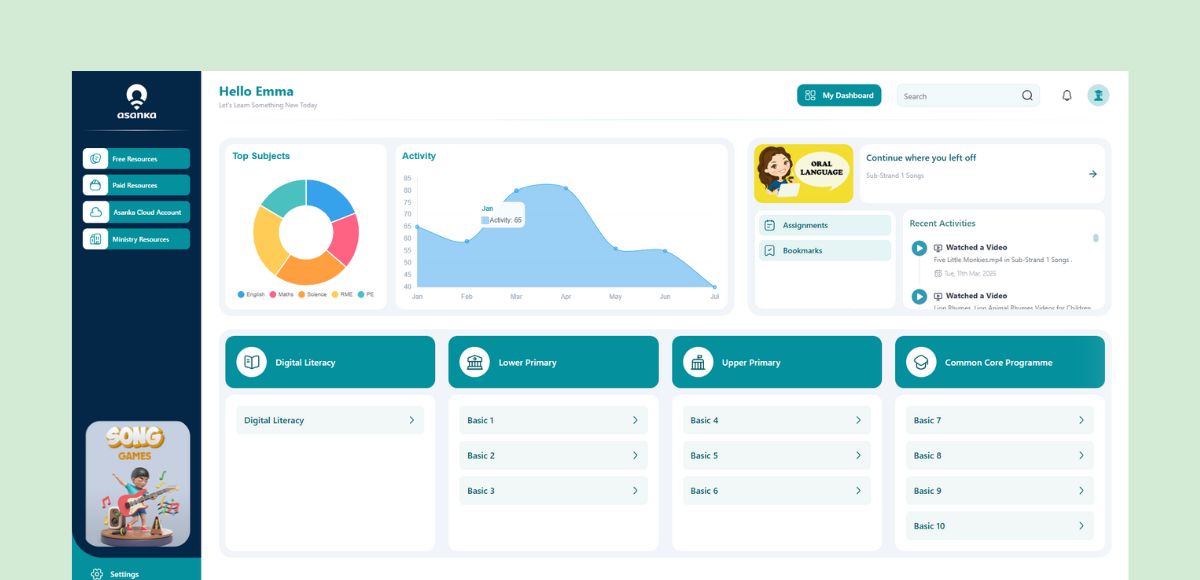
Task: Click the Common Core graduation cap icon
Action: pyautogui.click(x=921, y=362)
